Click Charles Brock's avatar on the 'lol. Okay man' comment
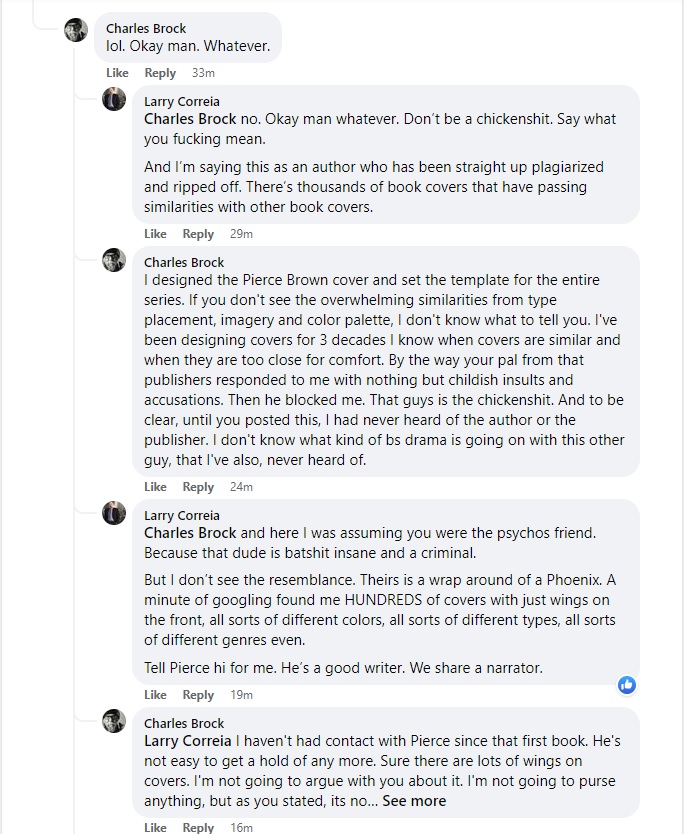 (76, 30)
